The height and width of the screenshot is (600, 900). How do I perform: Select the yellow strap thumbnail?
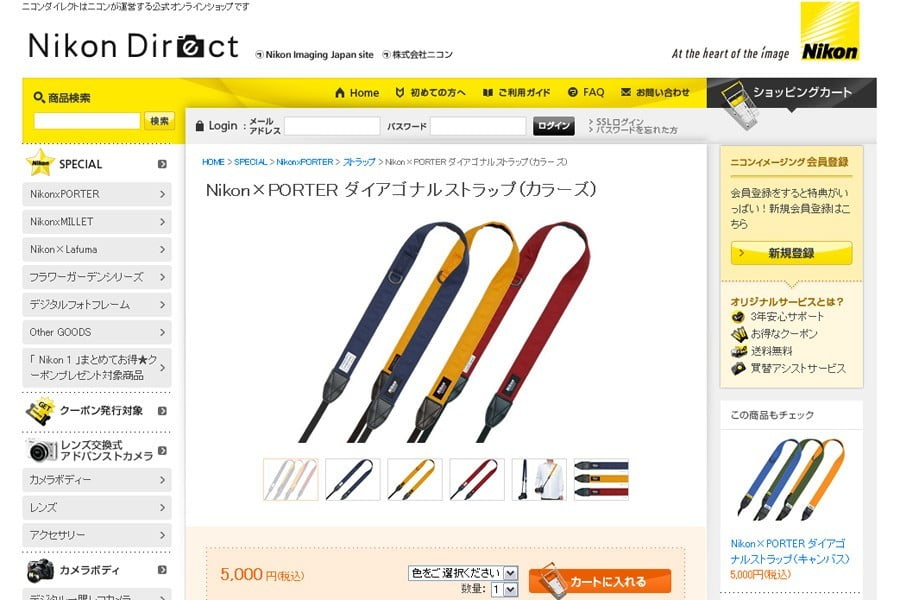[x=414, y=479]
